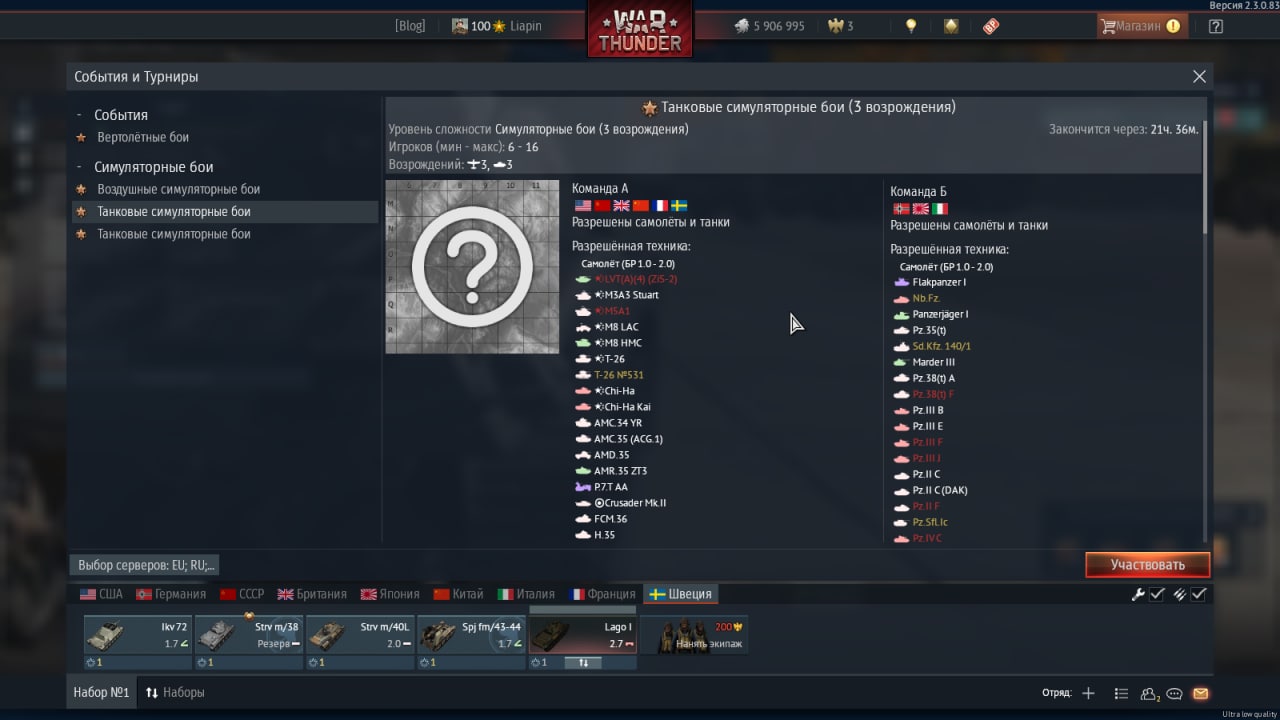Open the mail inbox envelope icon

pos(1201,693)
